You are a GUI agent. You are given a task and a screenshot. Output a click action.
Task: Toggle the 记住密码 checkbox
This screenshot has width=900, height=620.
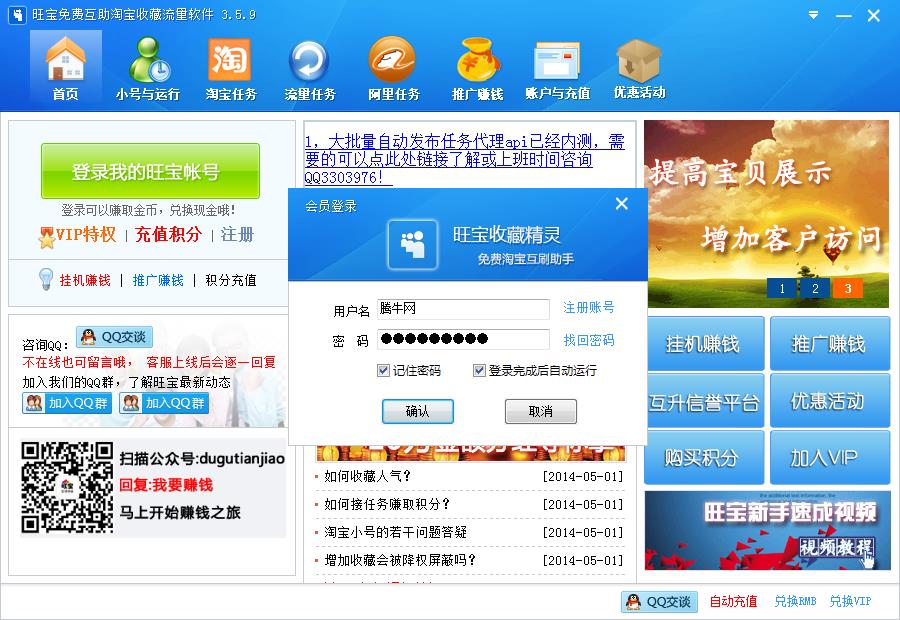[383, 370]
